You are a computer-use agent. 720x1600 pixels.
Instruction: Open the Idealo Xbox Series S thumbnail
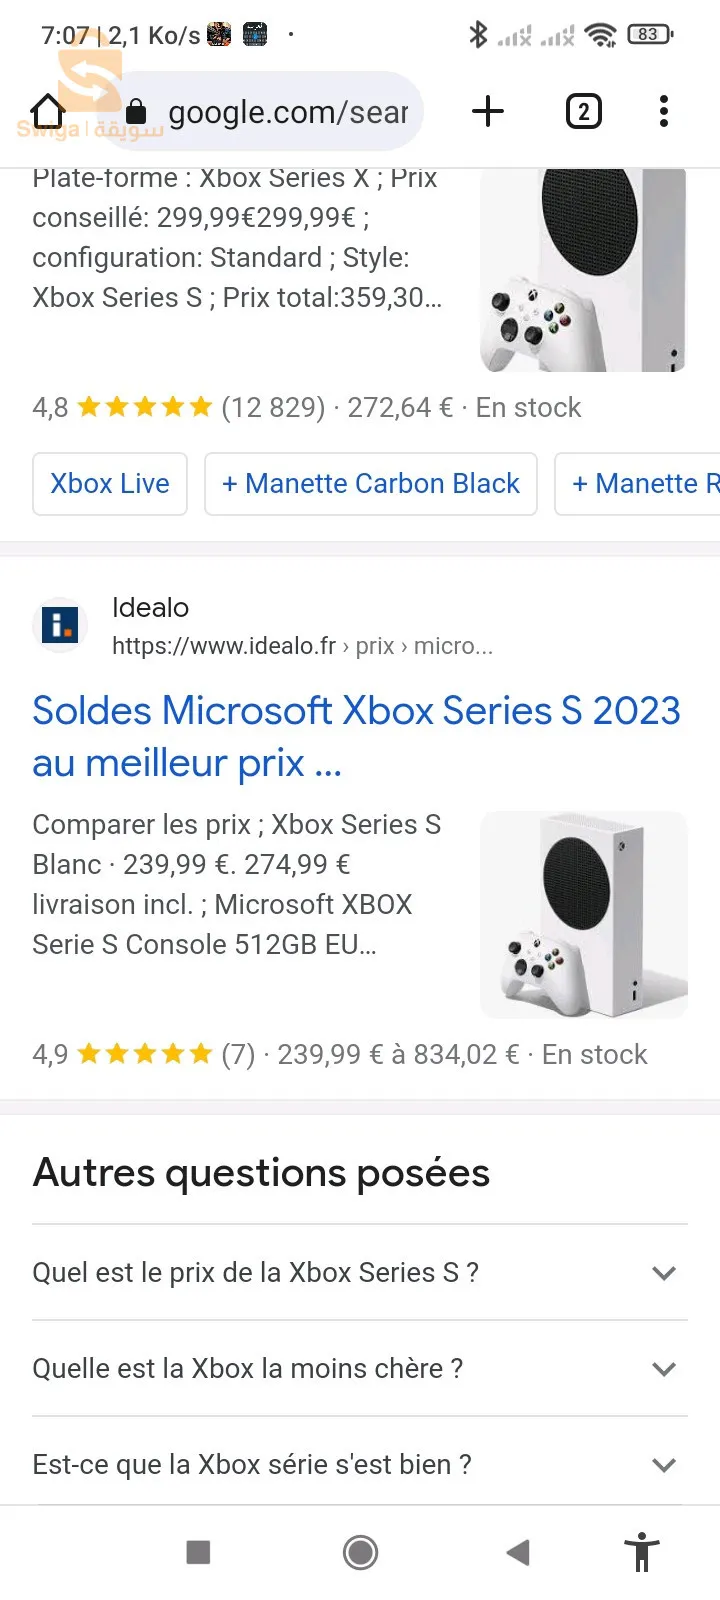[584, 915]
